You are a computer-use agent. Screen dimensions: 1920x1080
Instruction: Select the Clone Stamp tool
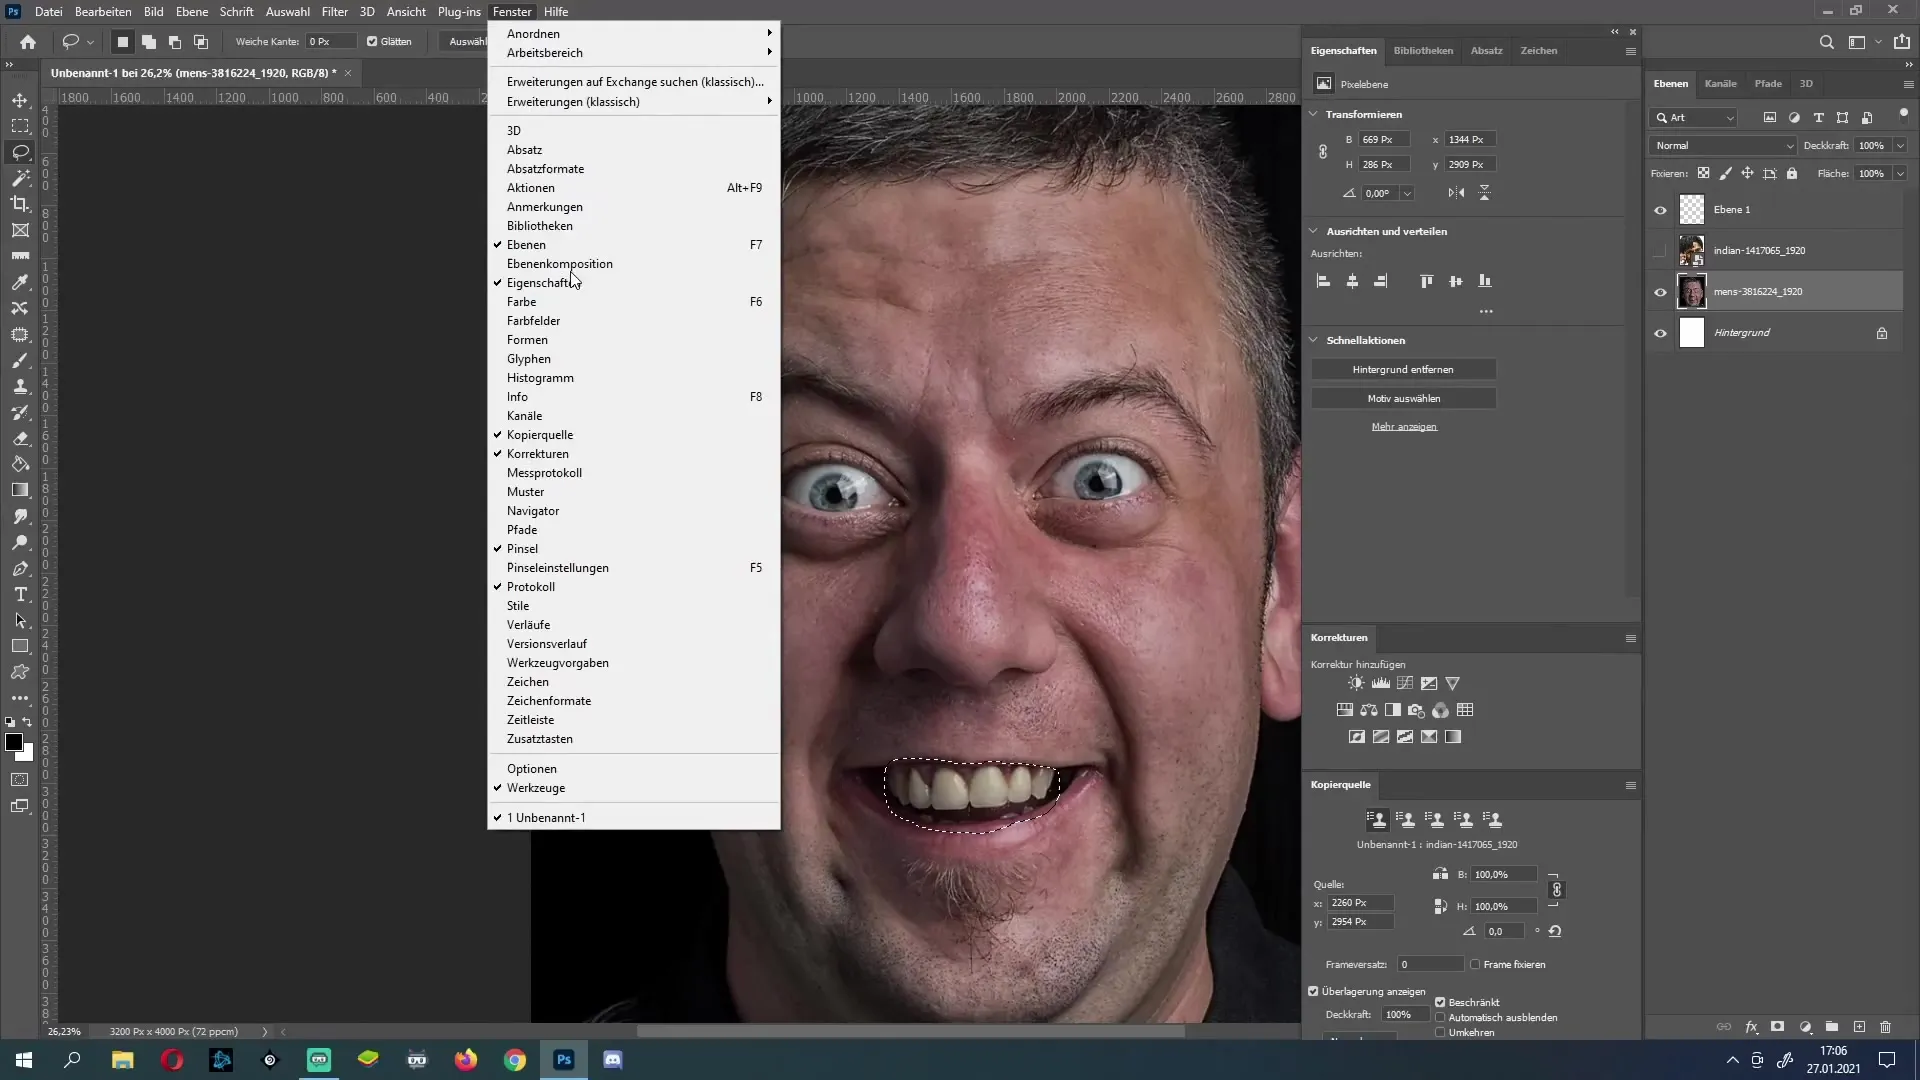20,389
